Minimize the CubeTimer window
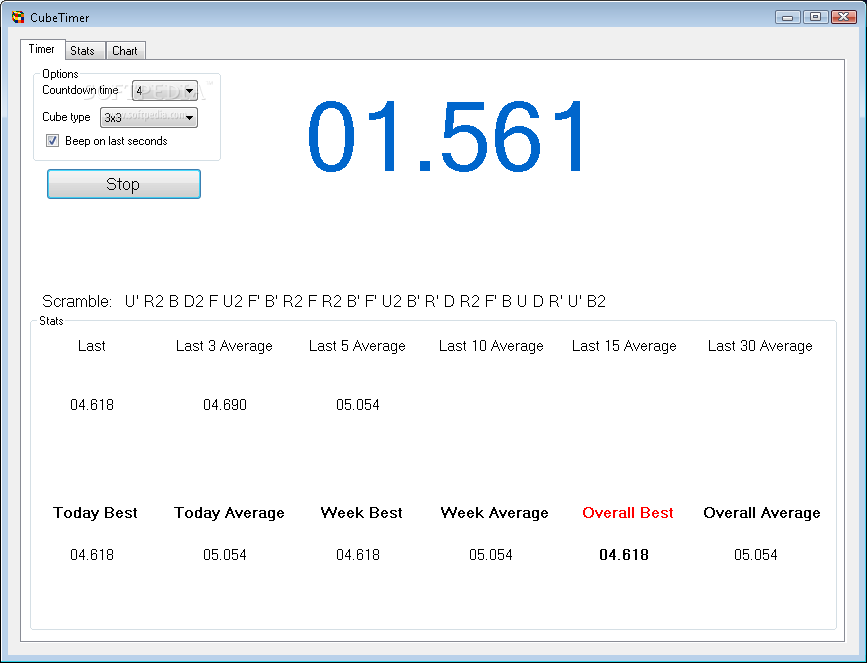The width and height of the screenshot is (867, 663). point(788,17)
